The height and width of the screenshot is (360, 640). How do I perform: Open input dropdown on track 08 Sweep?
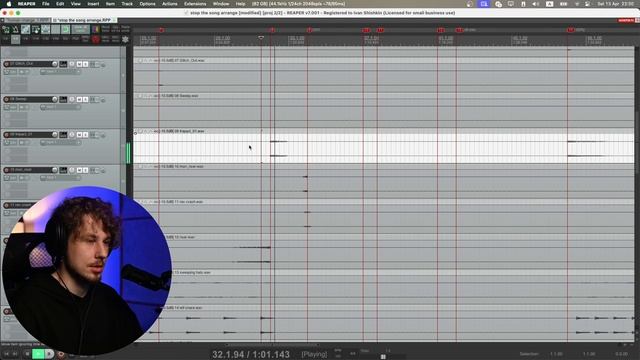click(x=60, y=107)
